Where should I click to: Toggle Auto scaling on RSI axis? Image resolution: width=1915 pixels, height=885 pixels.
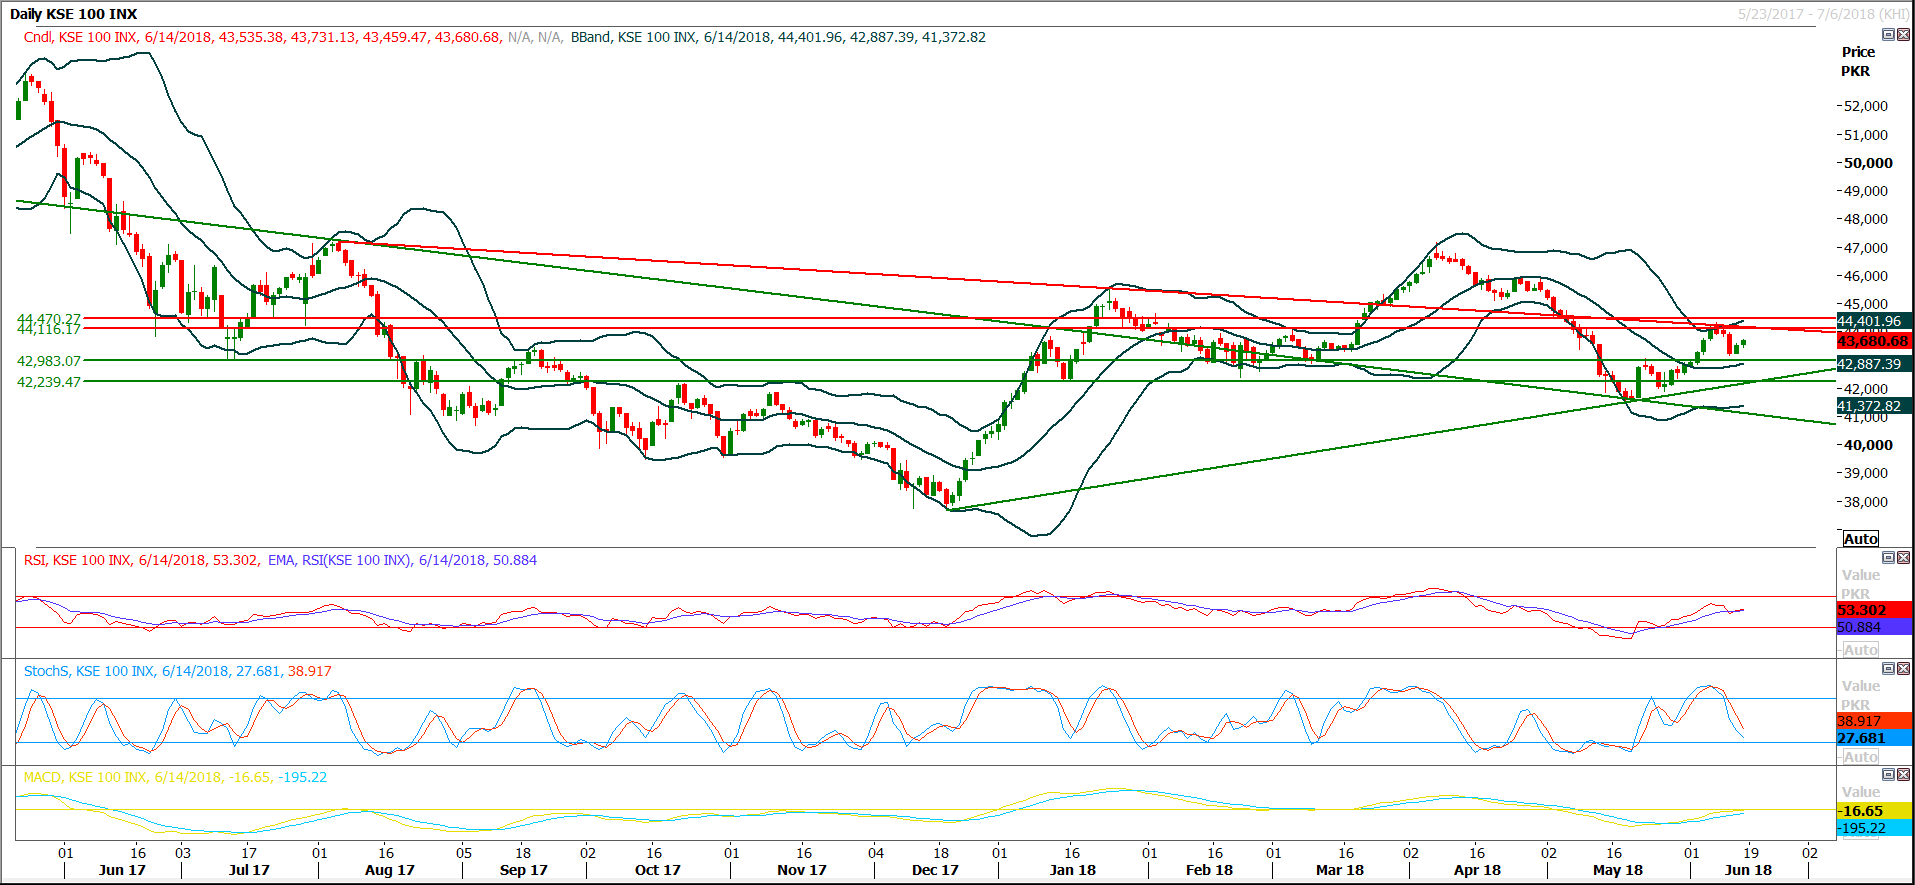(x=1860, y=650)
